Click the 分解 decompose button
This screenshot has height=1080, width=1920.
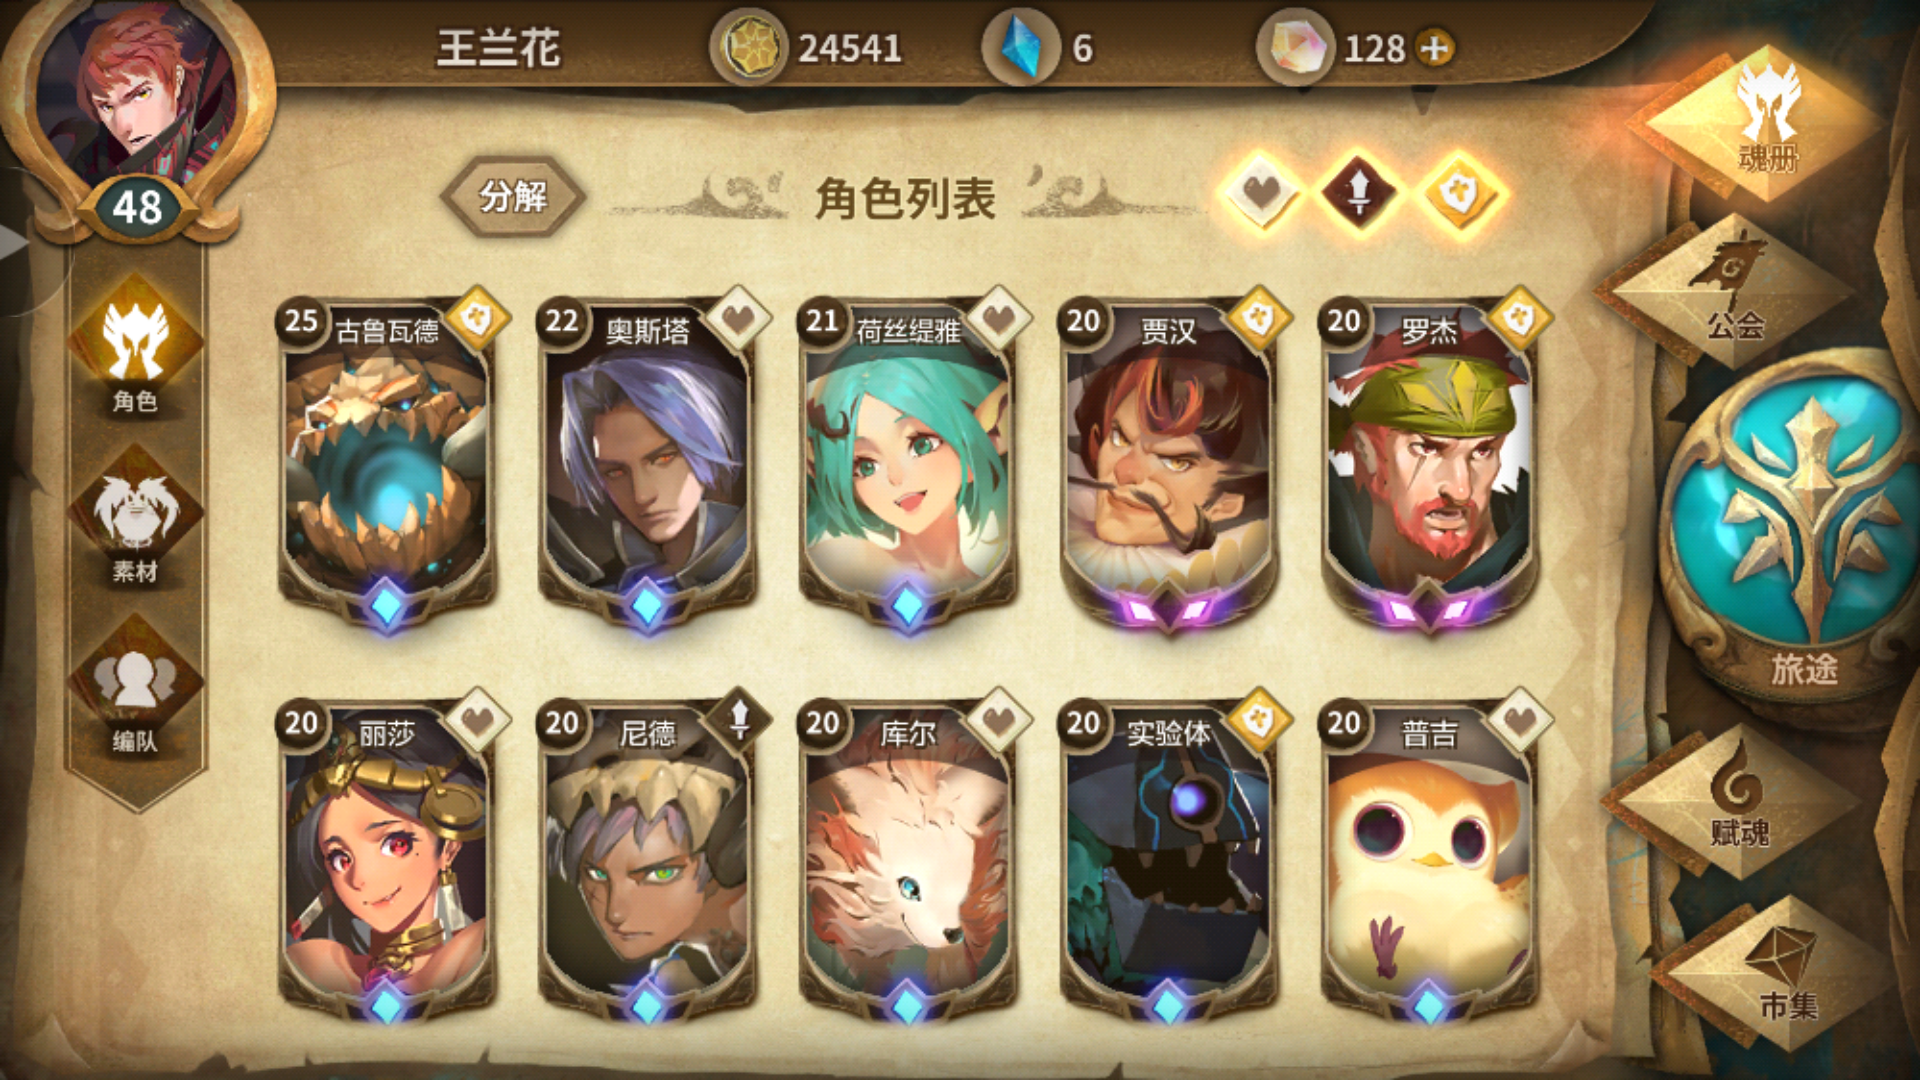513,196
